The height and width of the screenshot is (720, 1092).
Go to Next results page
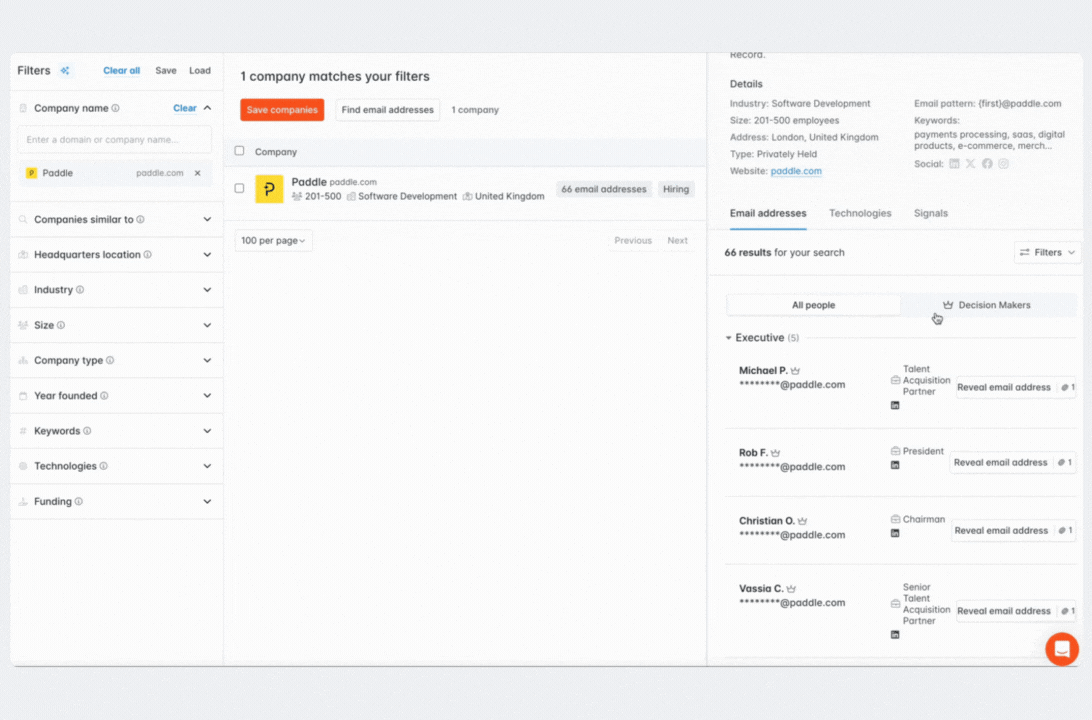coord(677,240)
